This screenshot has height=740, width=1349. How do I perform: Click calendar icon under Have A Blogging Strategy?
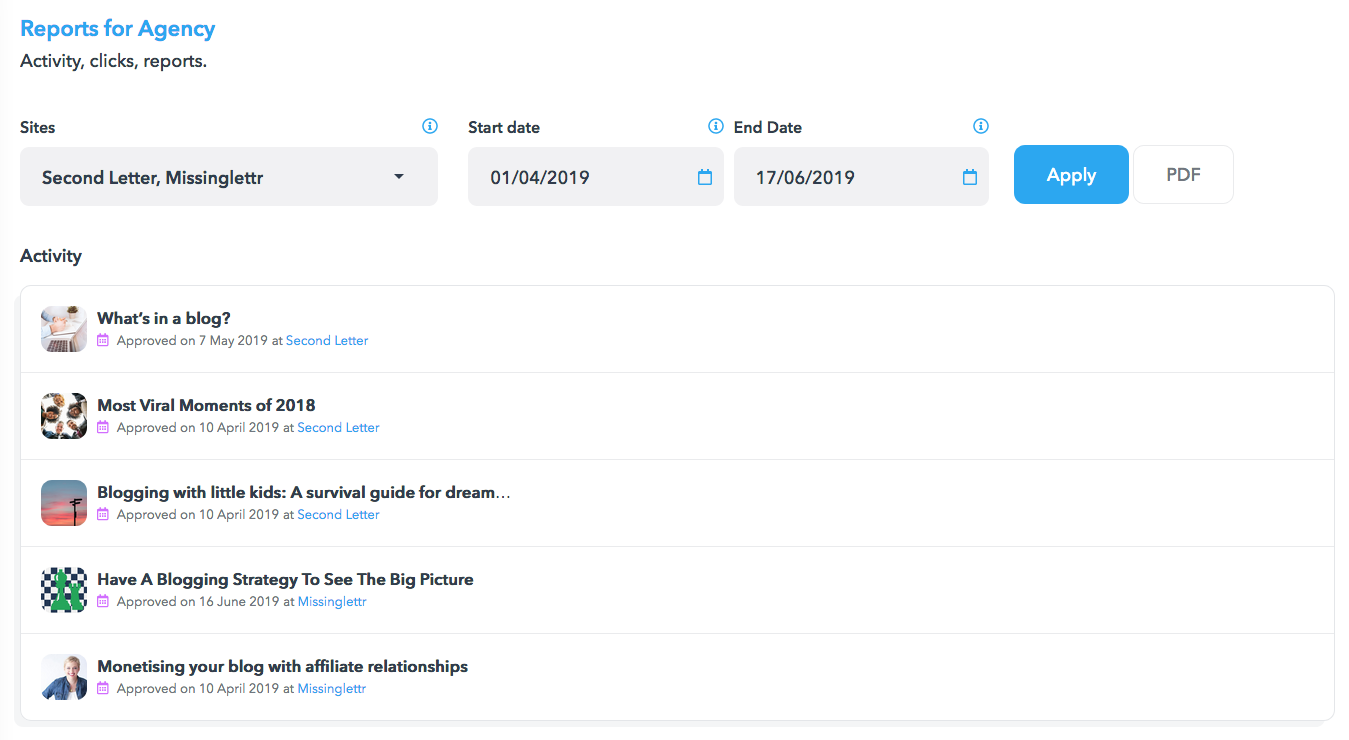point(103,602)
